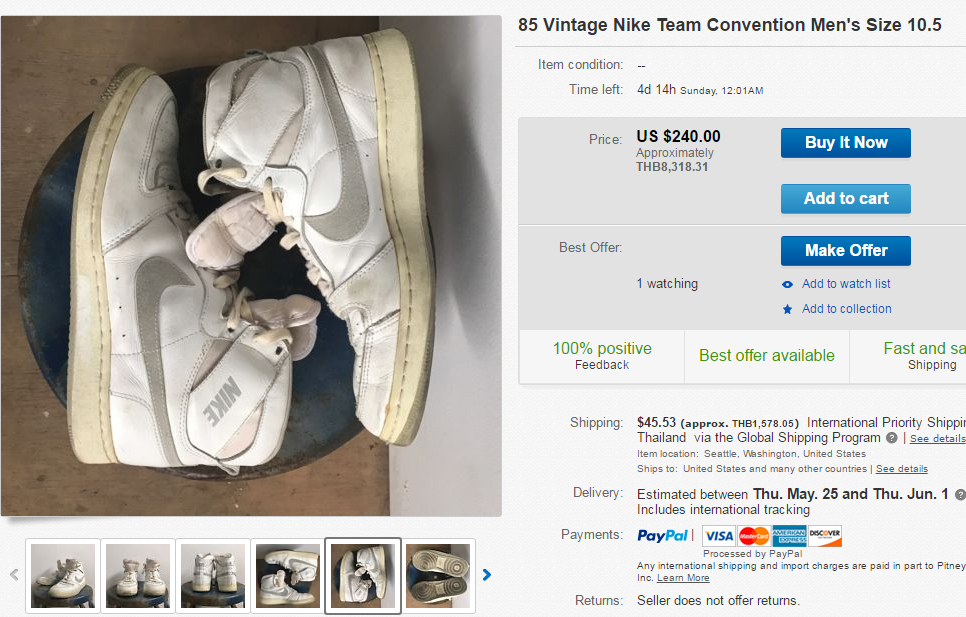Click the American Express card icon
The width and height of the screenshot is (966, 617).
[x=789, y=535]
